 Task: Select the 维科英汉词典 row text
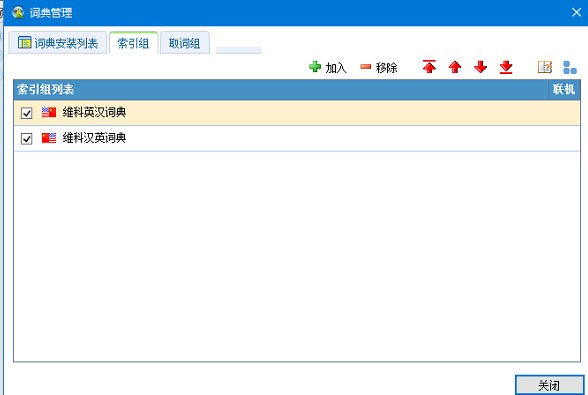pos(94,112)
